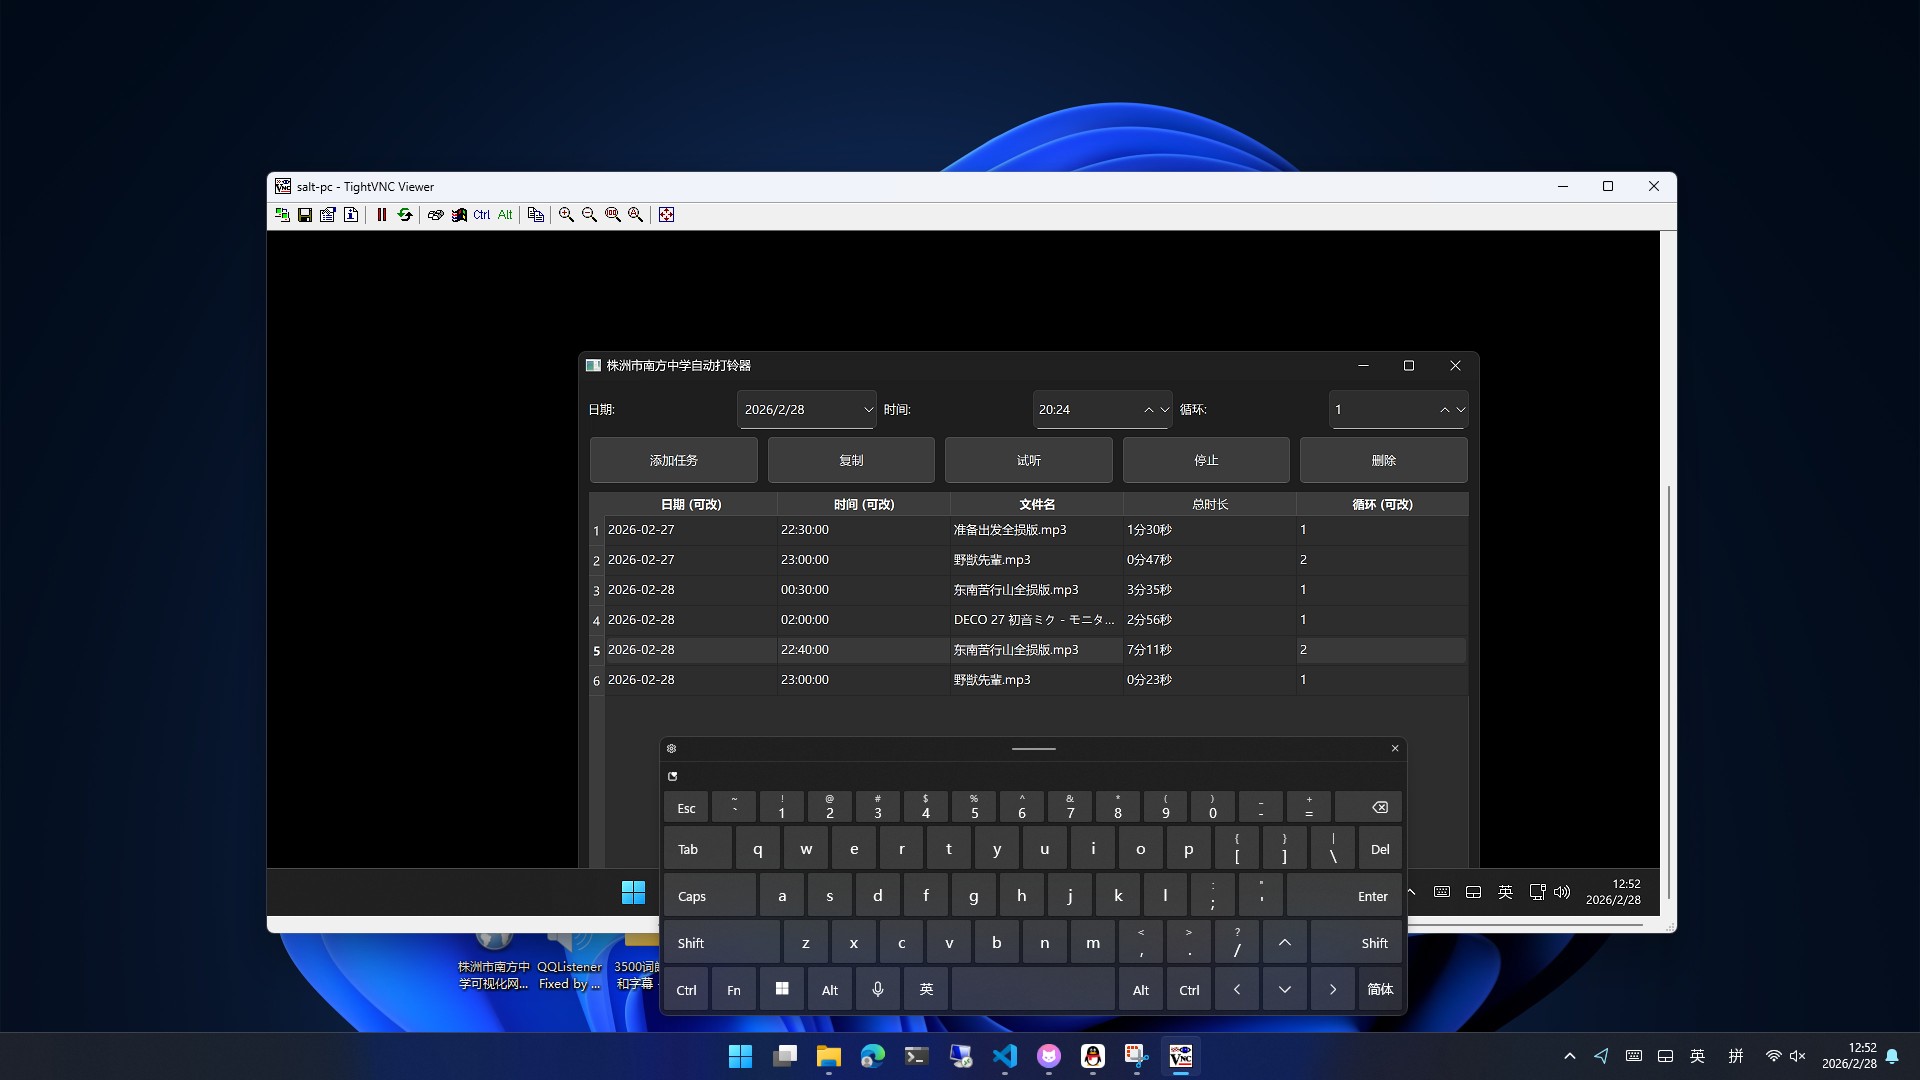Click the full screen icon in TightVNC toolbar
1920x1080 pixels.
pos(666,215)
